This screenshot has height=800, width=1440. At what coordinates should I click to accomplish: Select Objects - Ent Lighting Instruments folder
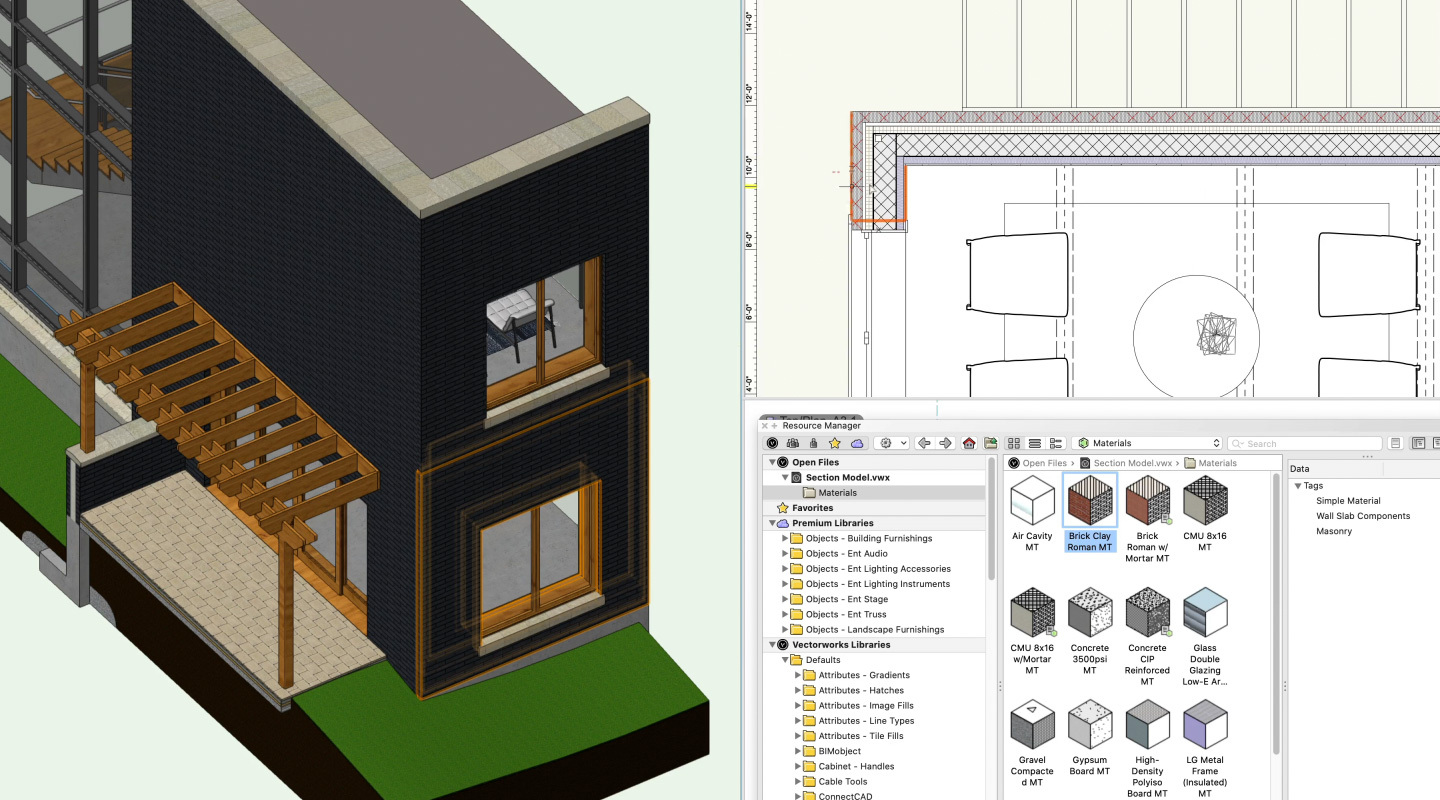pos(869,584)
